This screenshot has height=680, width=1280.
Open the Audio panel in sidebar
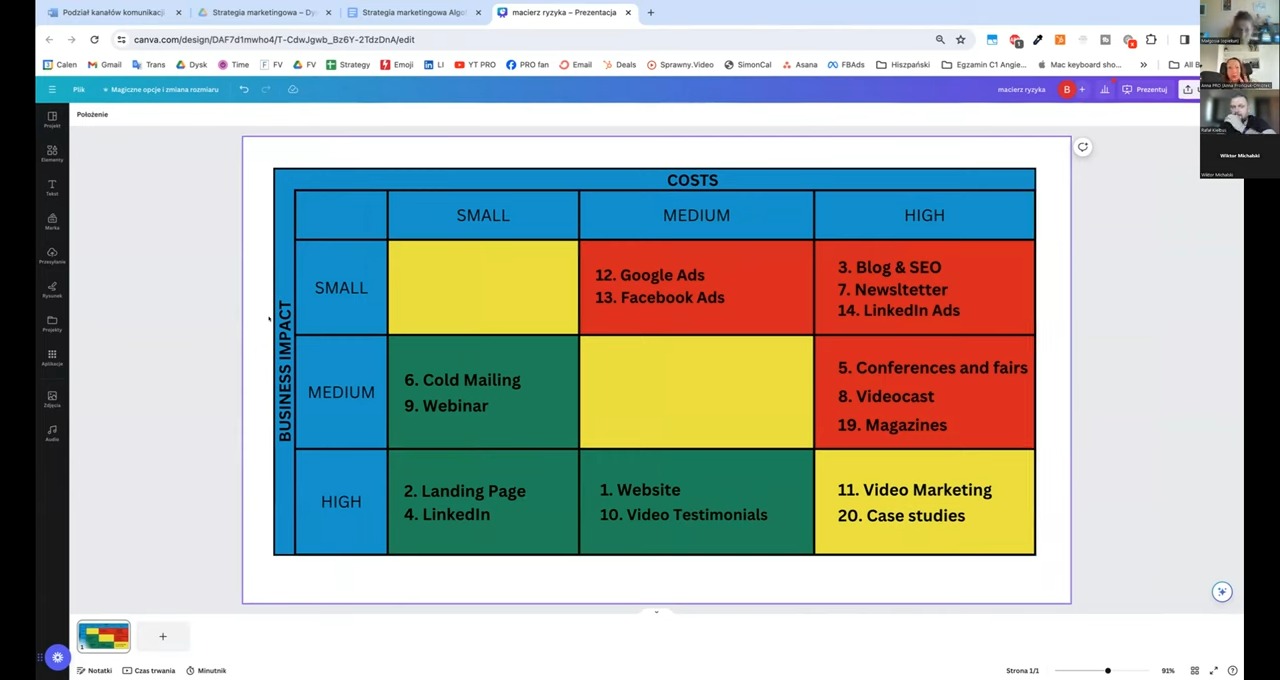(x=52, y=432)
